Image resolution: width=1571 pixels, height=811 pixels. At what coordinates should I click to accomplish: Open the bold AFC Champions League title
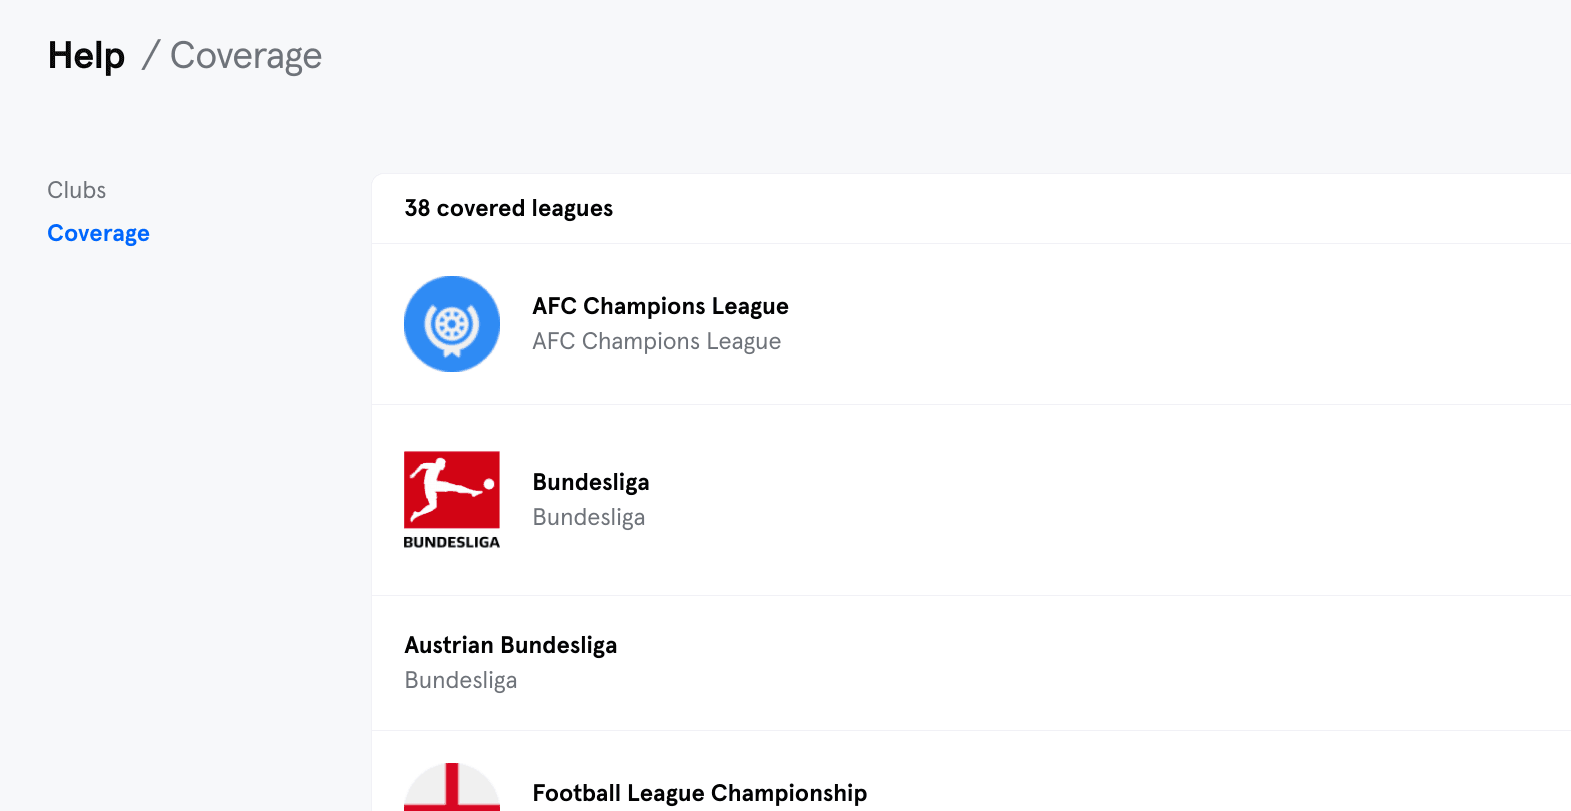tap(660, 306)
